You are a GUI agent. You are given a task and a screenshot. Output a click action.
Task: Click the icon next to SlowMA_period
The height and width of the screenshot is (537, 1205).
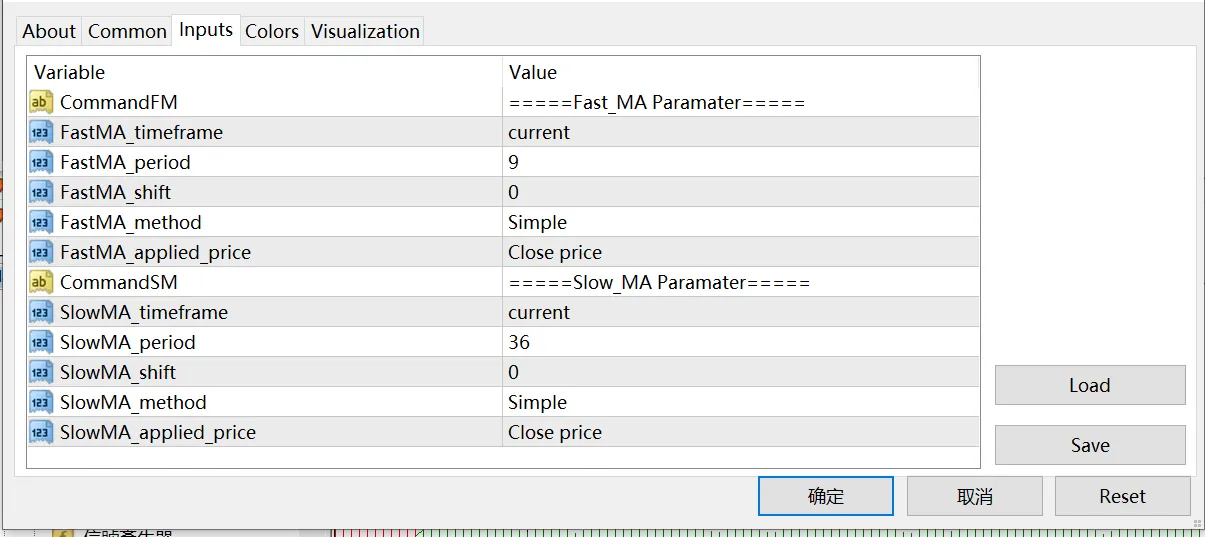coord(41,342)
